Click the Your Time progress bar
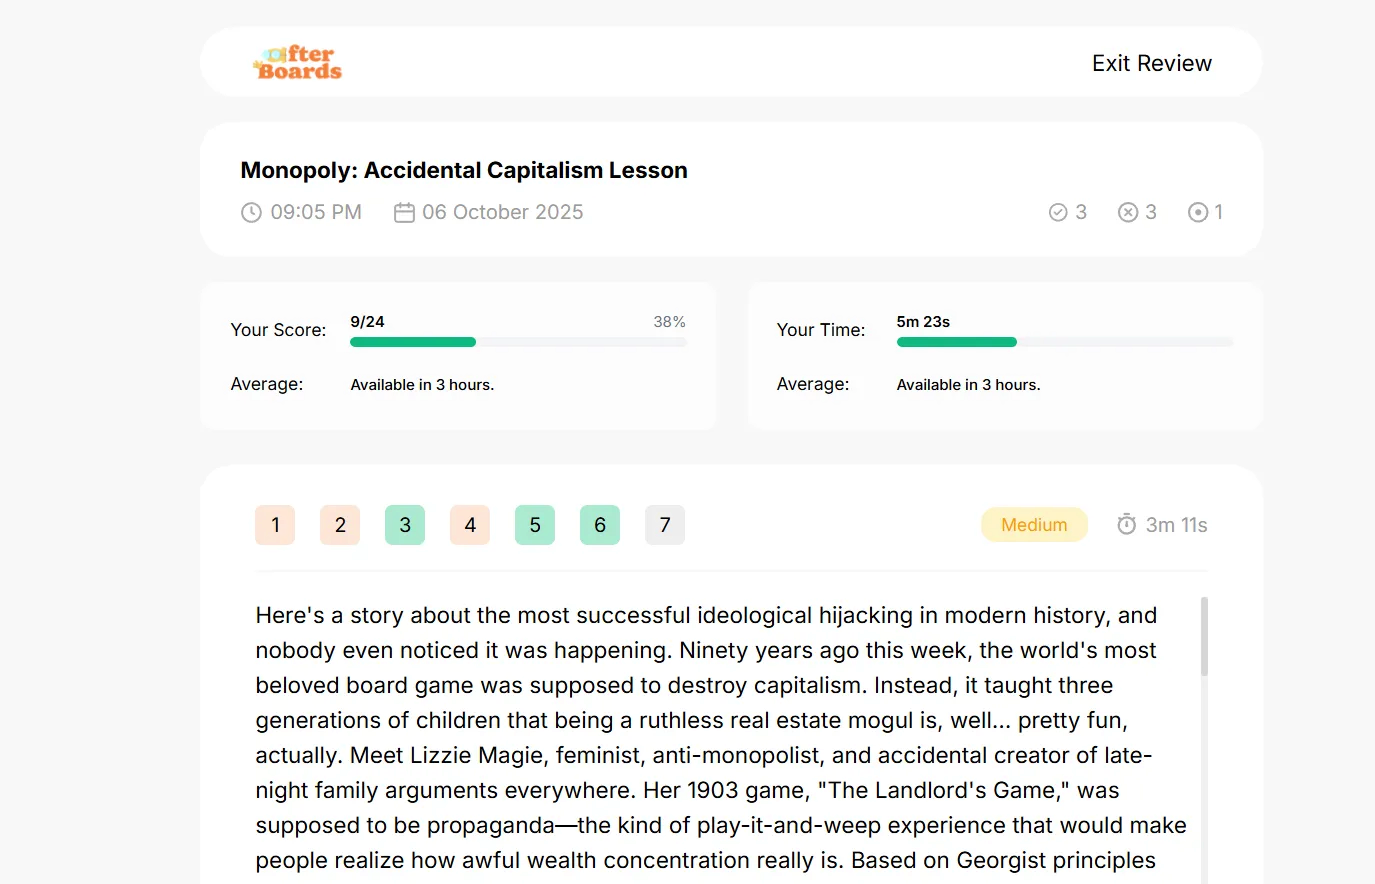1375x884 pixels. pos(1065,342)
